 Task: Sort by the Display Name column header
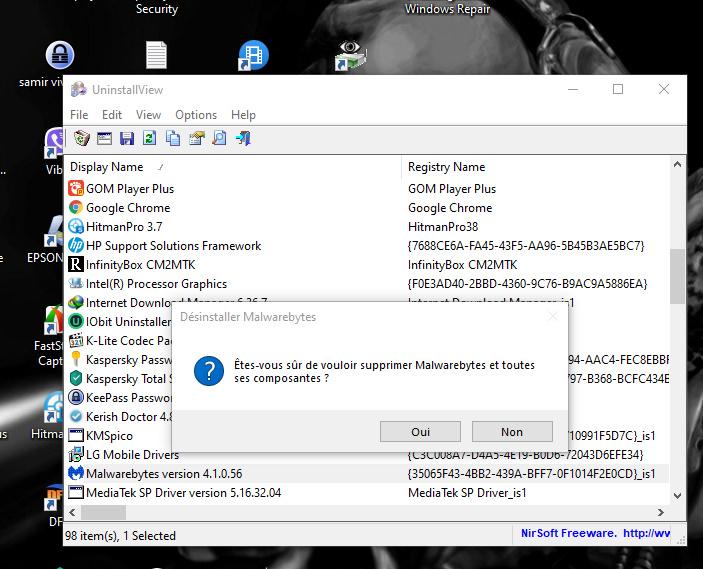(233, 167)
